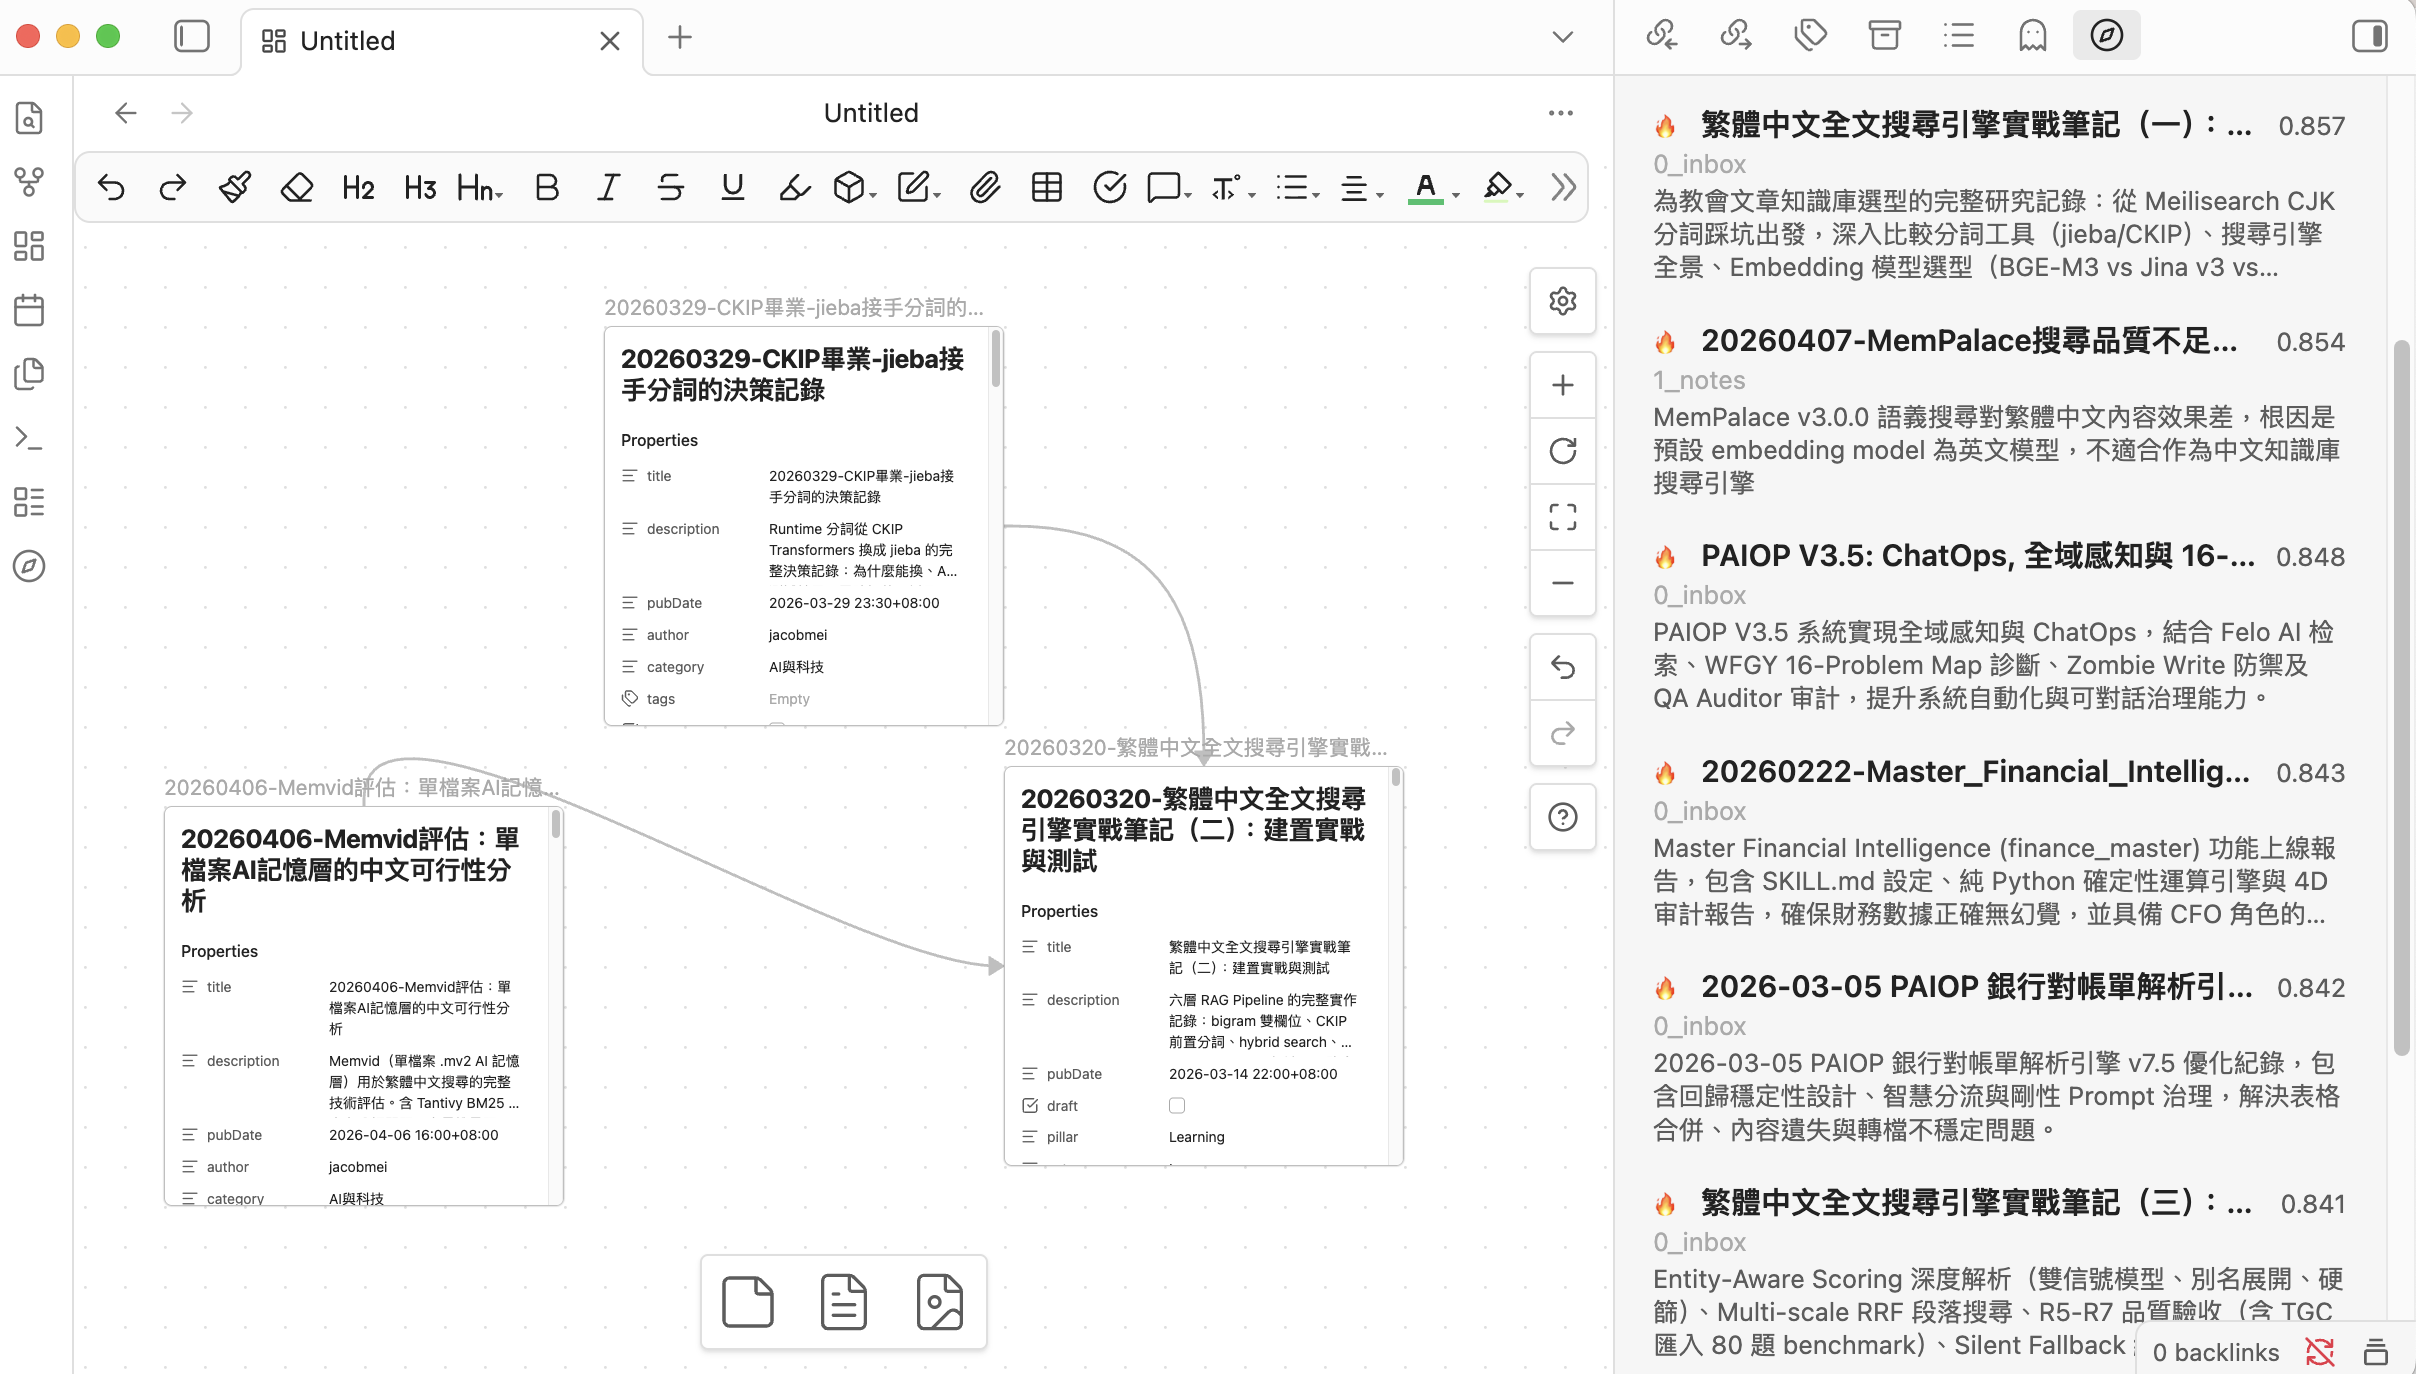Add a blank card to canvas
The height and width of the screenshot is (1374, 2416).
click(748, 1302)
